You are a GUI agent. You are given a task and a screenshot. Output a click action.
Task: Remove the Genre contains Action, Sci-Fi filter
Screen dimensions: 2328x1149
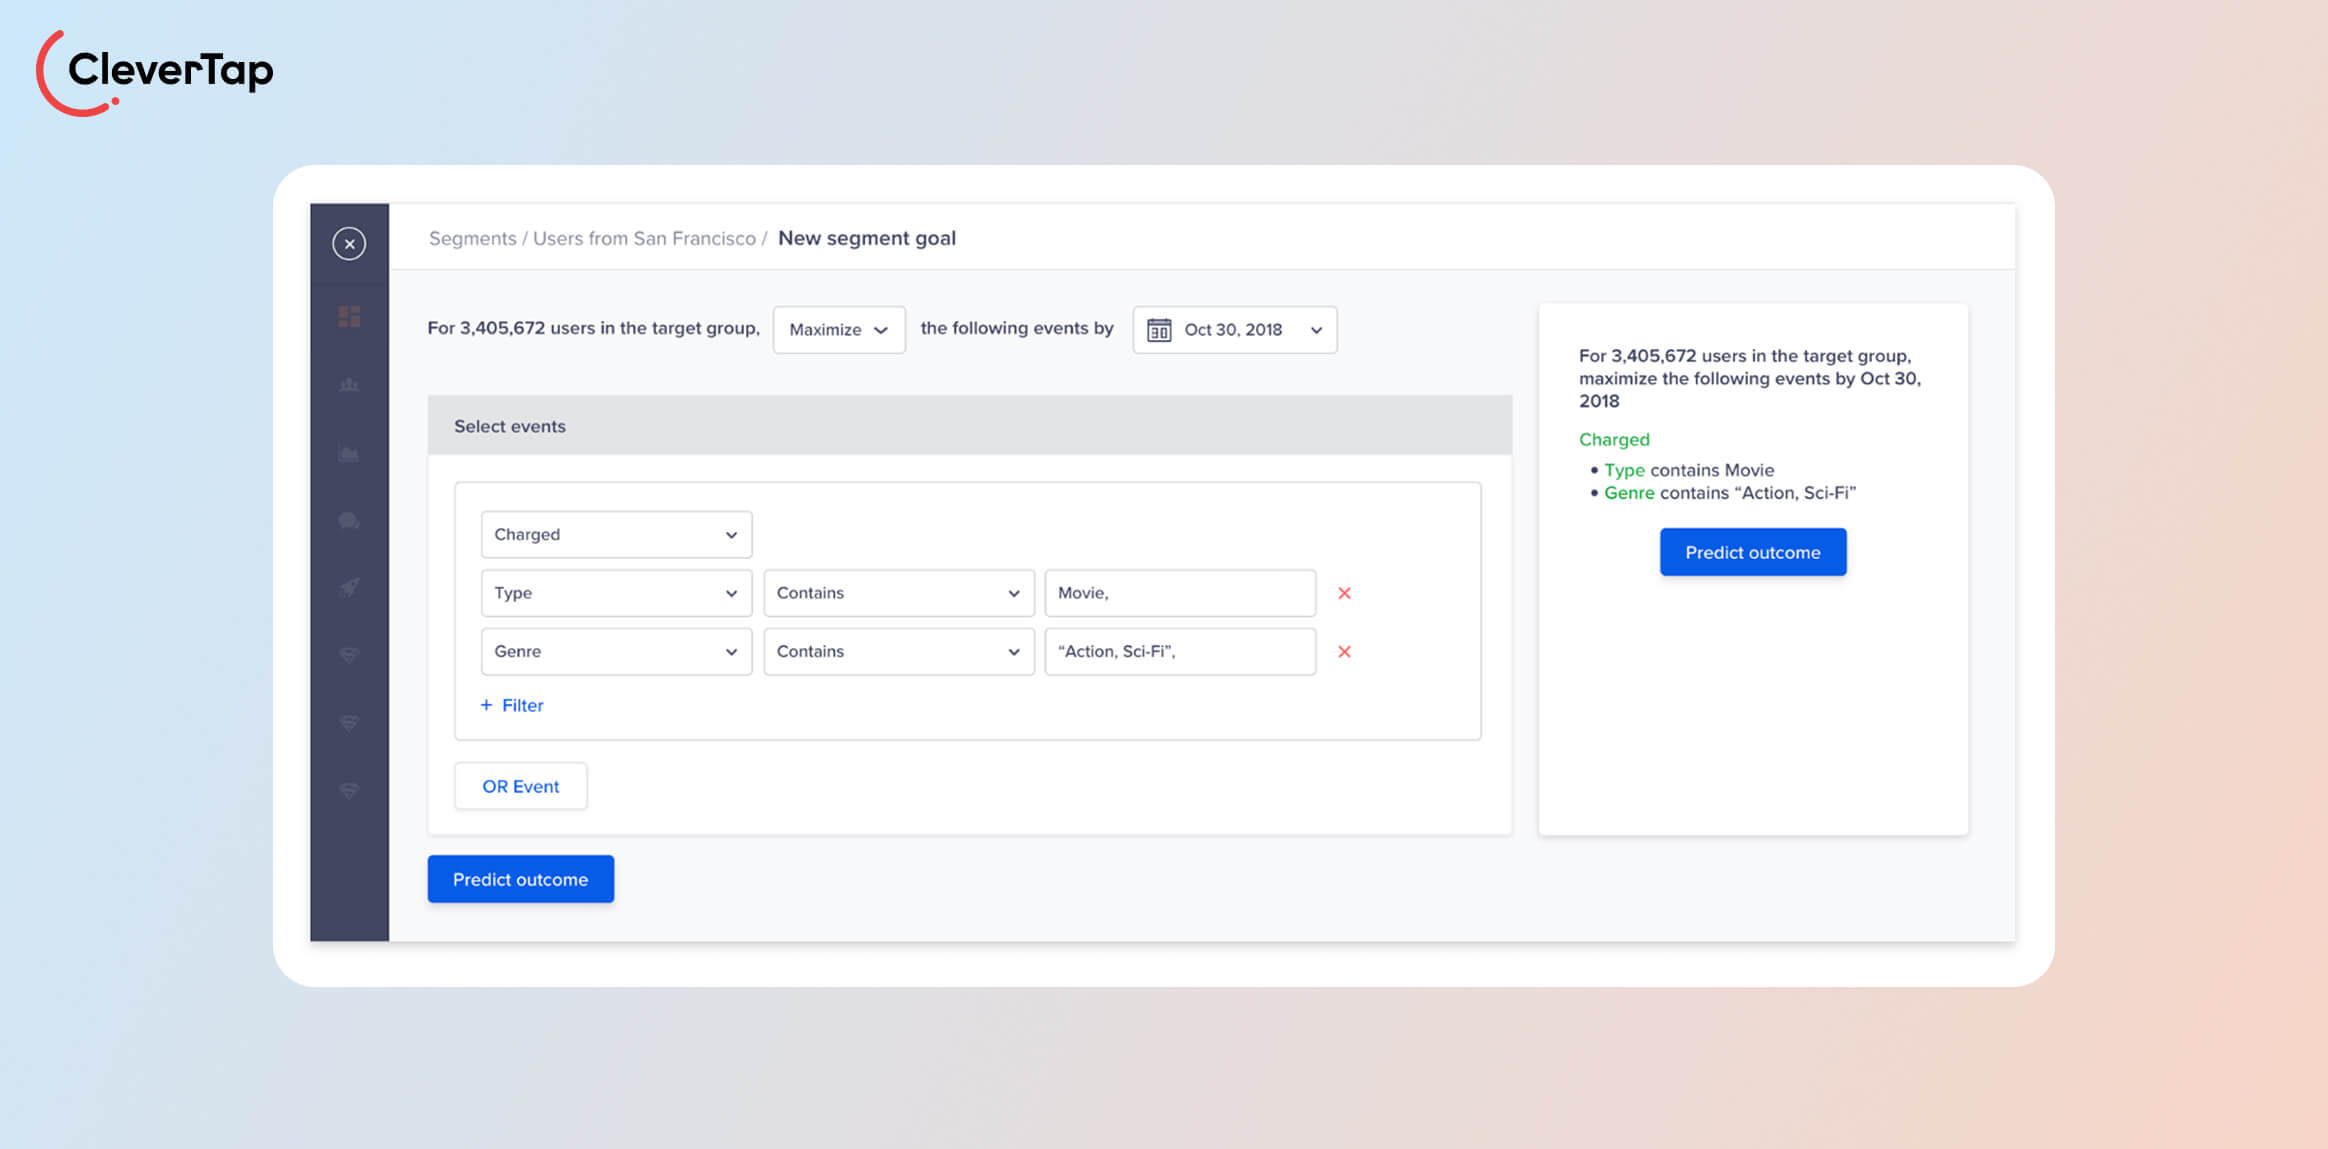click(x=1344, y=651)
